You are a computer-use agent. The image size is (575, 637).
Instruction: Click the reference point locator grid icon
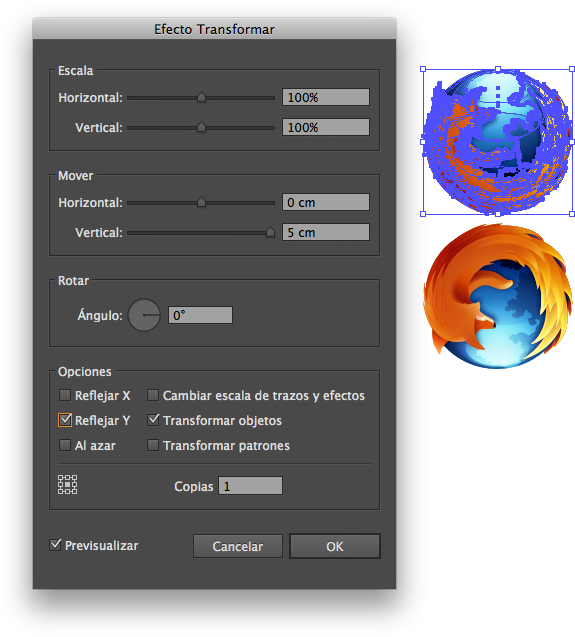pyautogui.click(x=67, y=485)
